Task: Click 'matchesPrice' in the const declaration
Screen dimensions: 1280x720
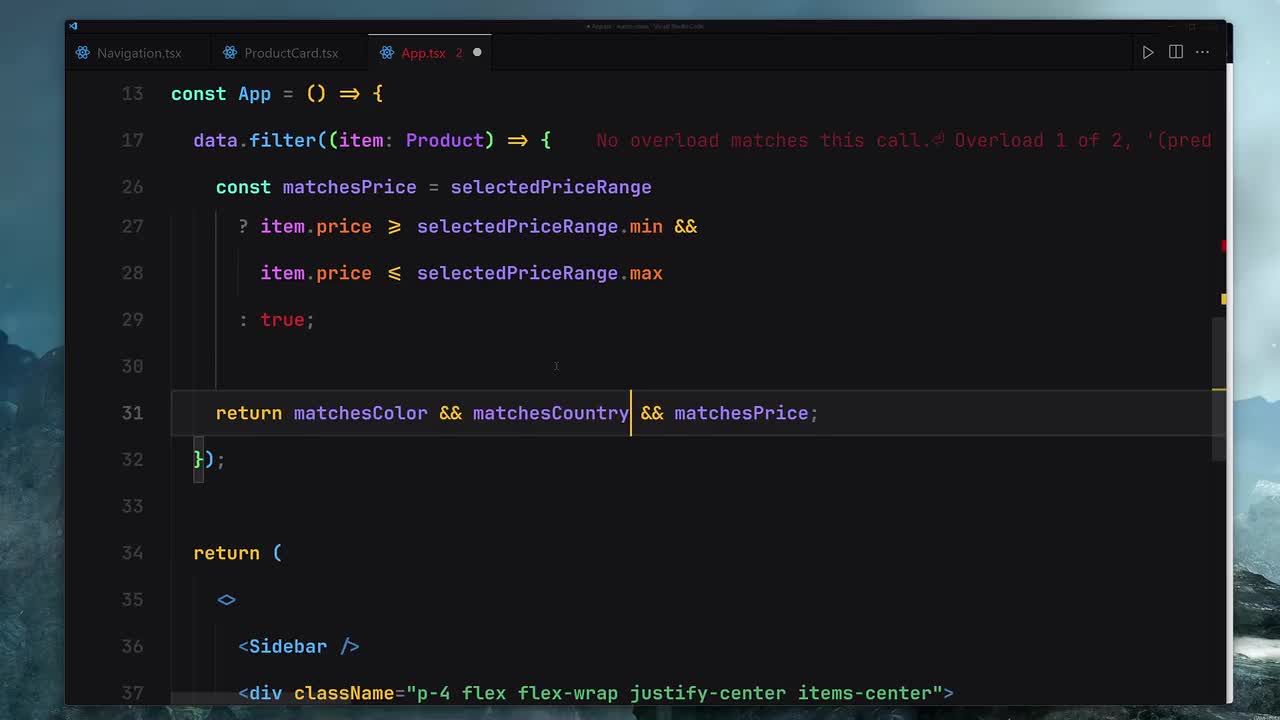Action: [349, 187]
